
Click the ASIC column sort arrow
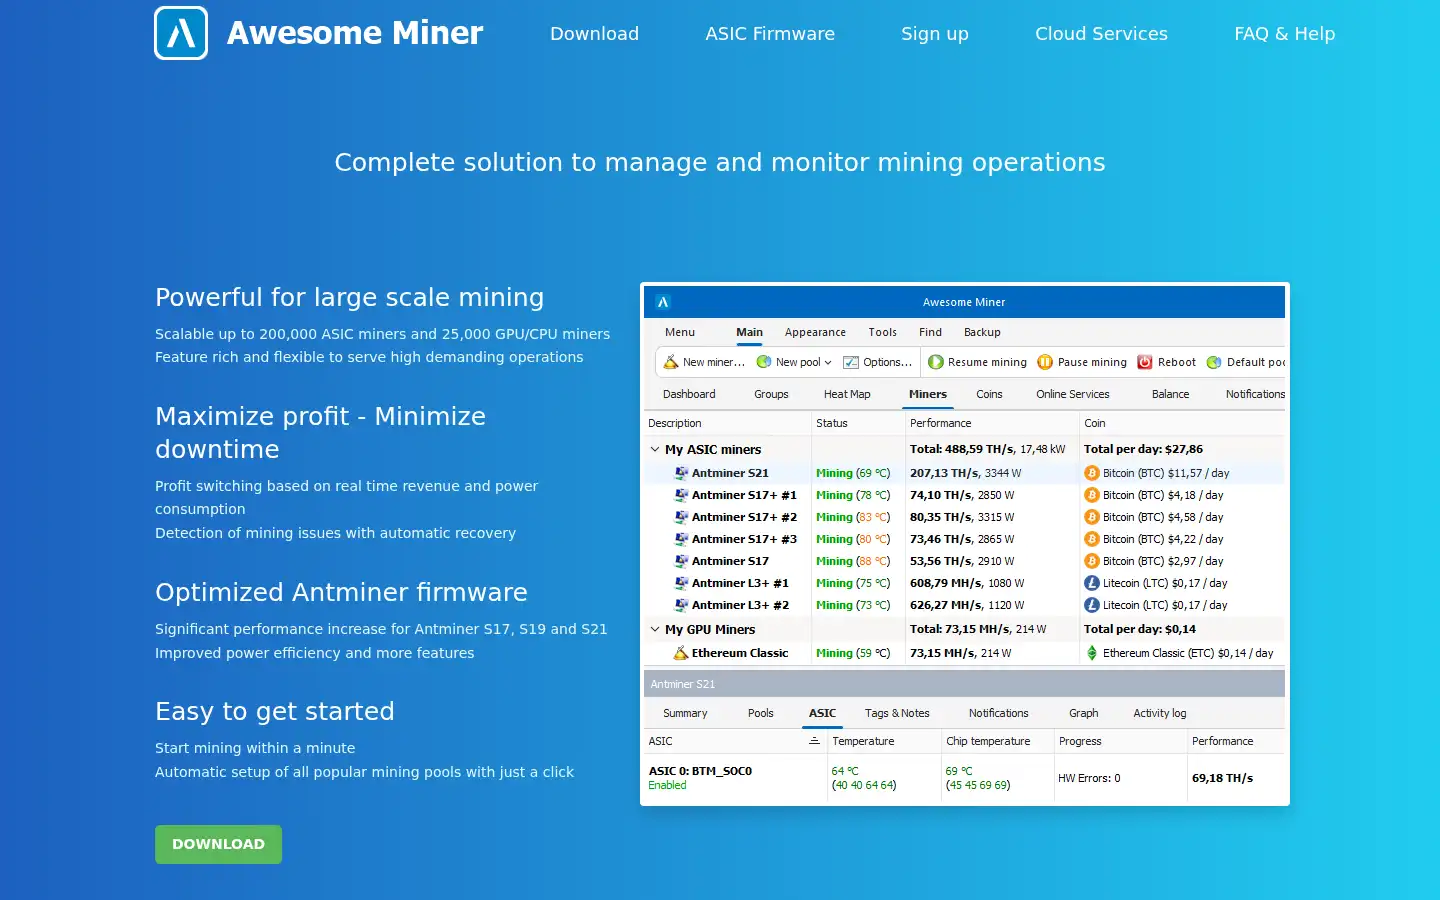(x=814, y=741)
